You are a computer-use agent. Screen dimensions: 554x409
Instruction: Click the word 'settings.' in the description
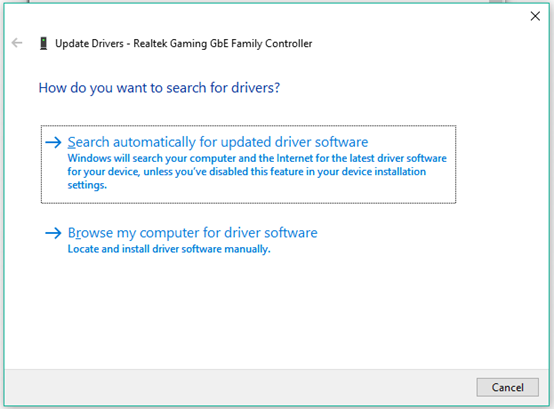click(87, 185)
